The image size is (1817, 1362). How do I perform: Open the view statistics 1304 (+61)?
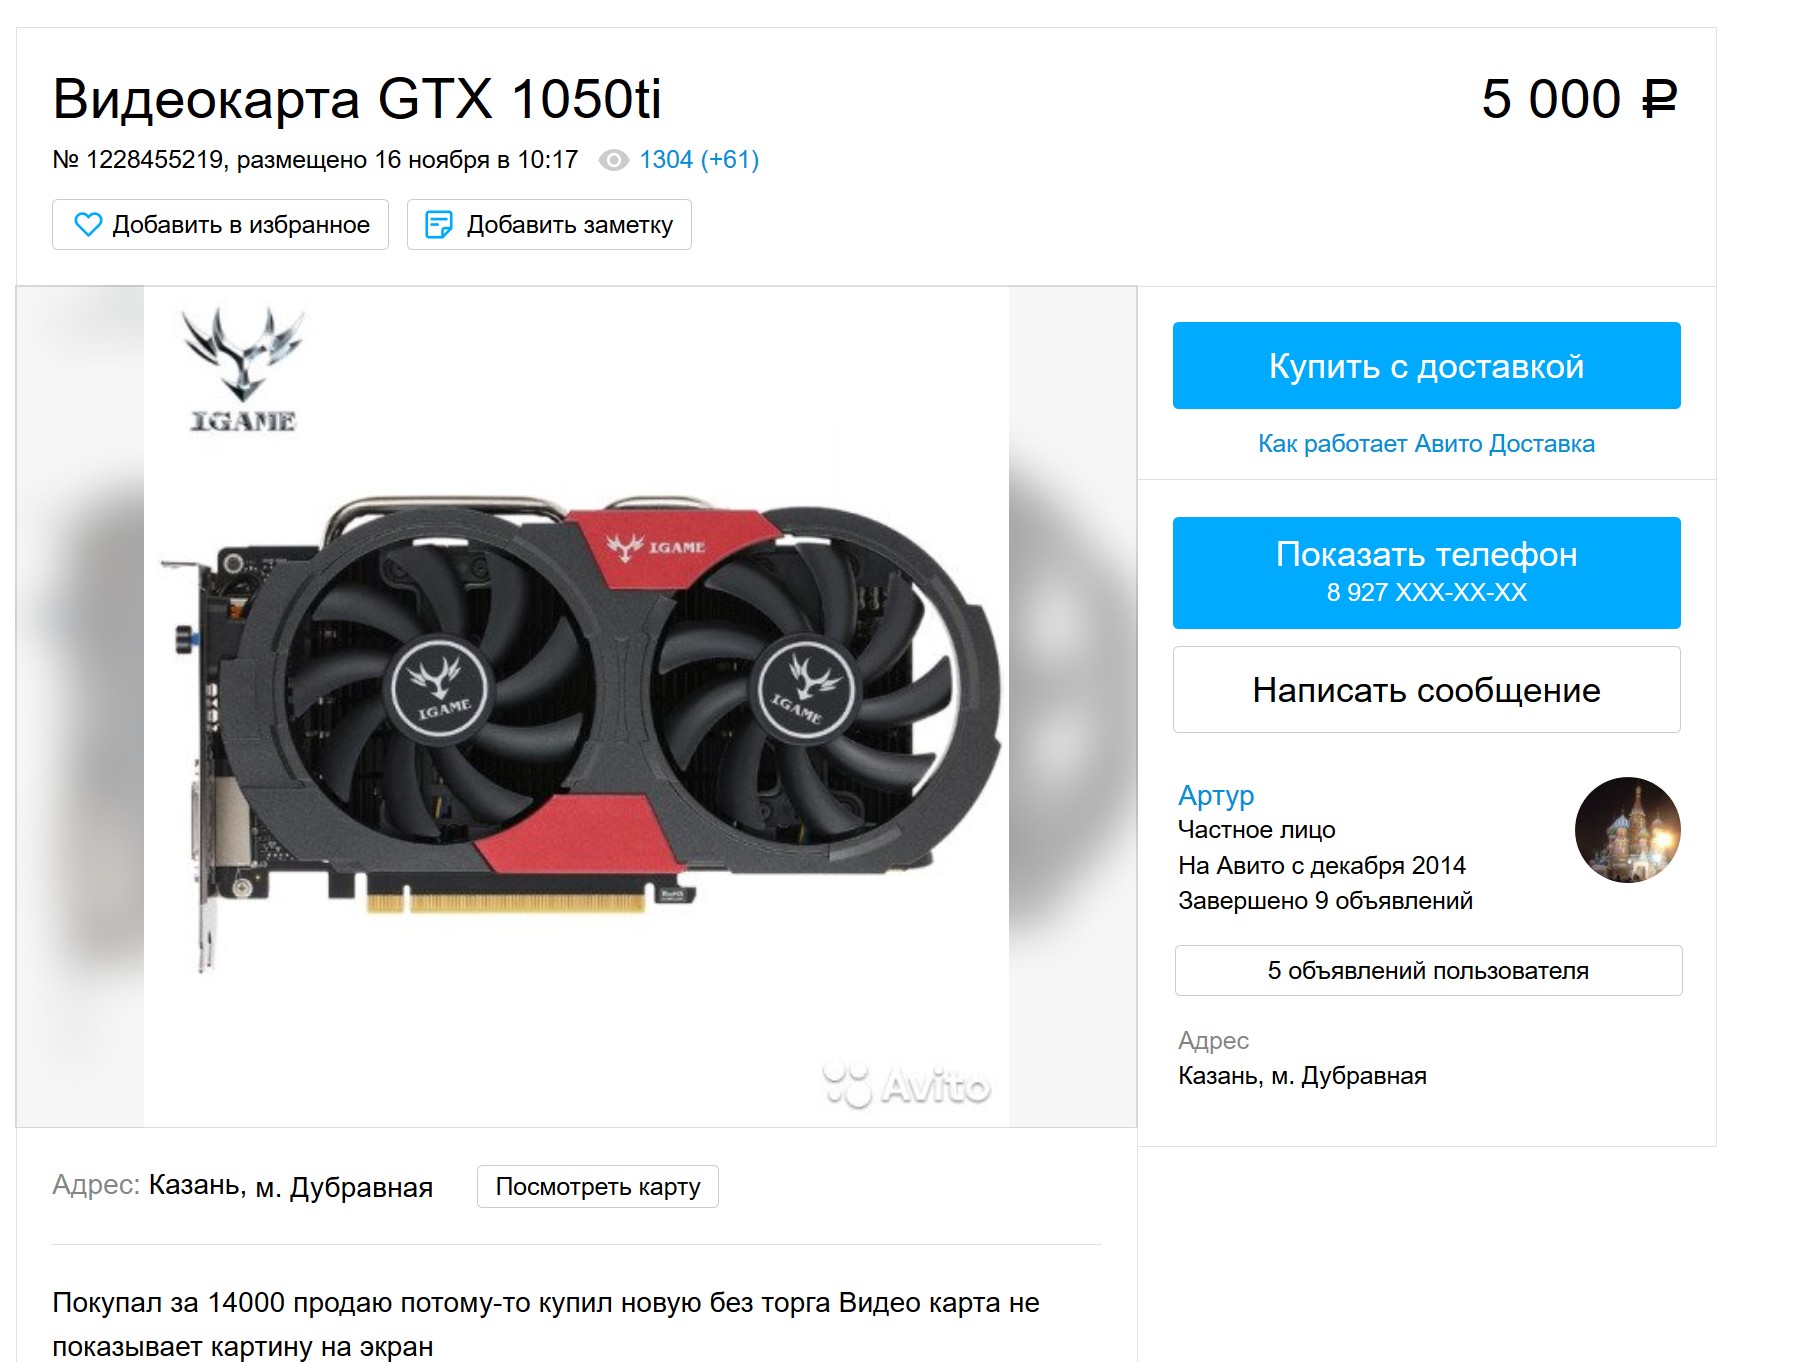tap(699, 160)
